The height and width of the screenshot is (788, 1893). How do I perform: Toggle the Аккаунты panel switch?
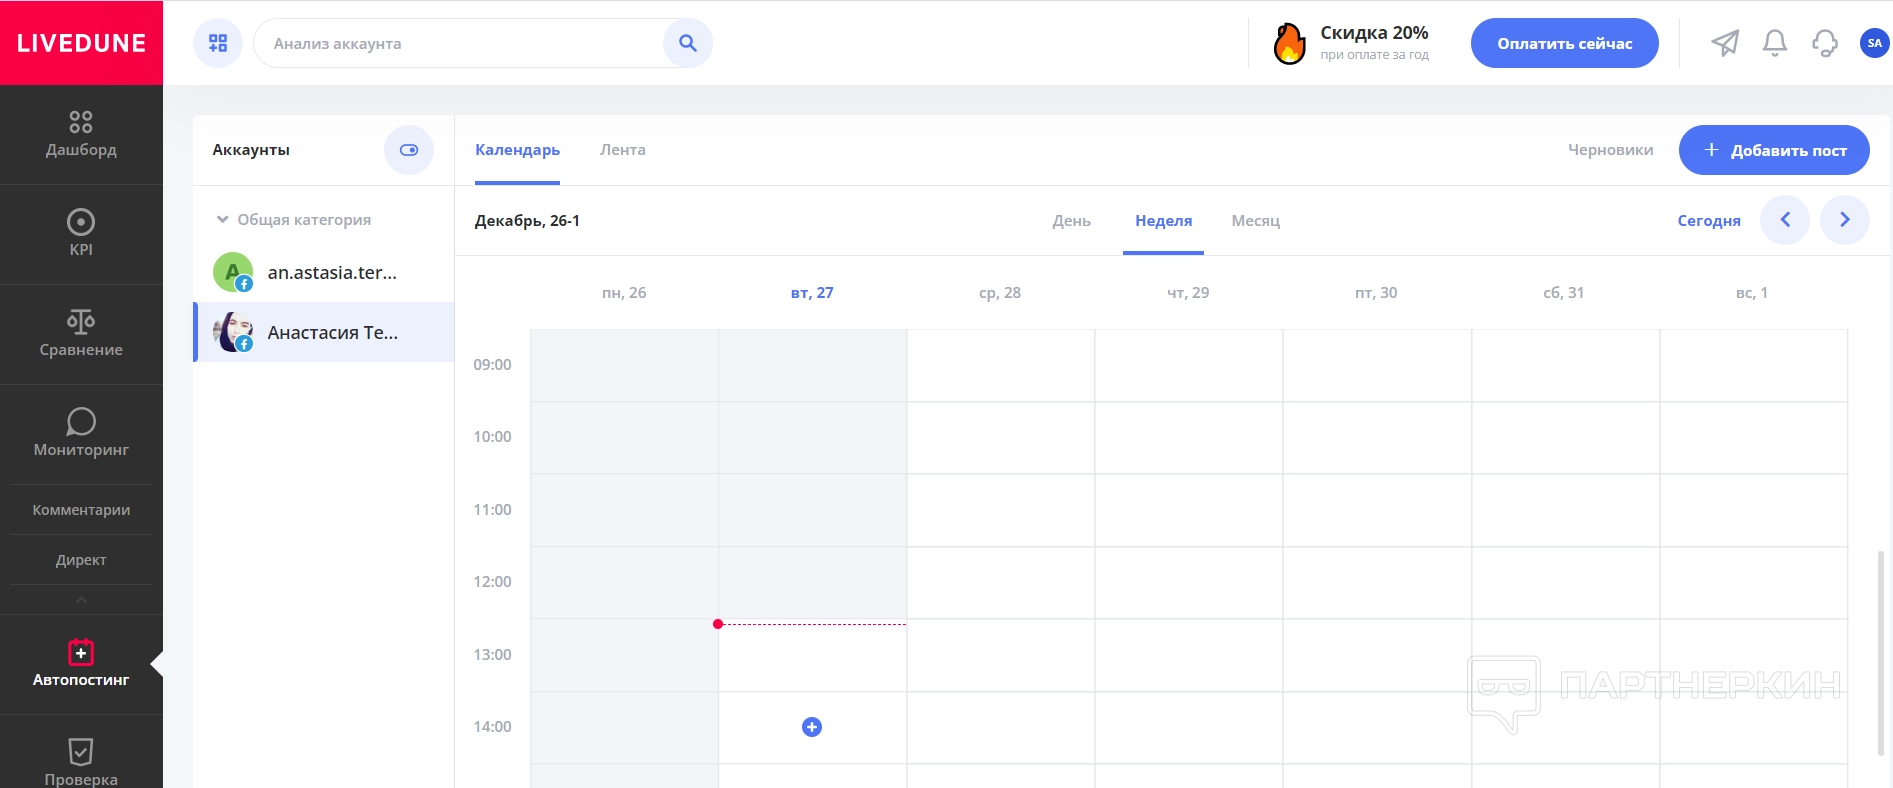[409, 150]
